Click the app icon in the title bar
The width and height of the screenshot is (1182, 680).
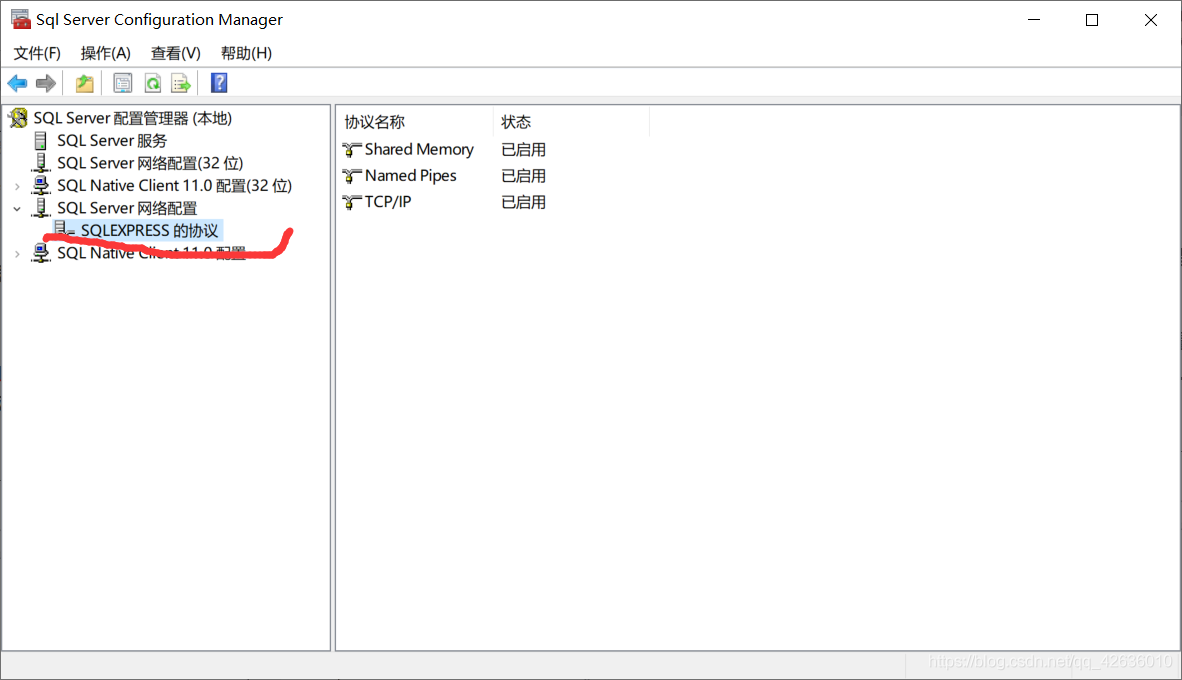pyautogui.click(x=20, y=20)
